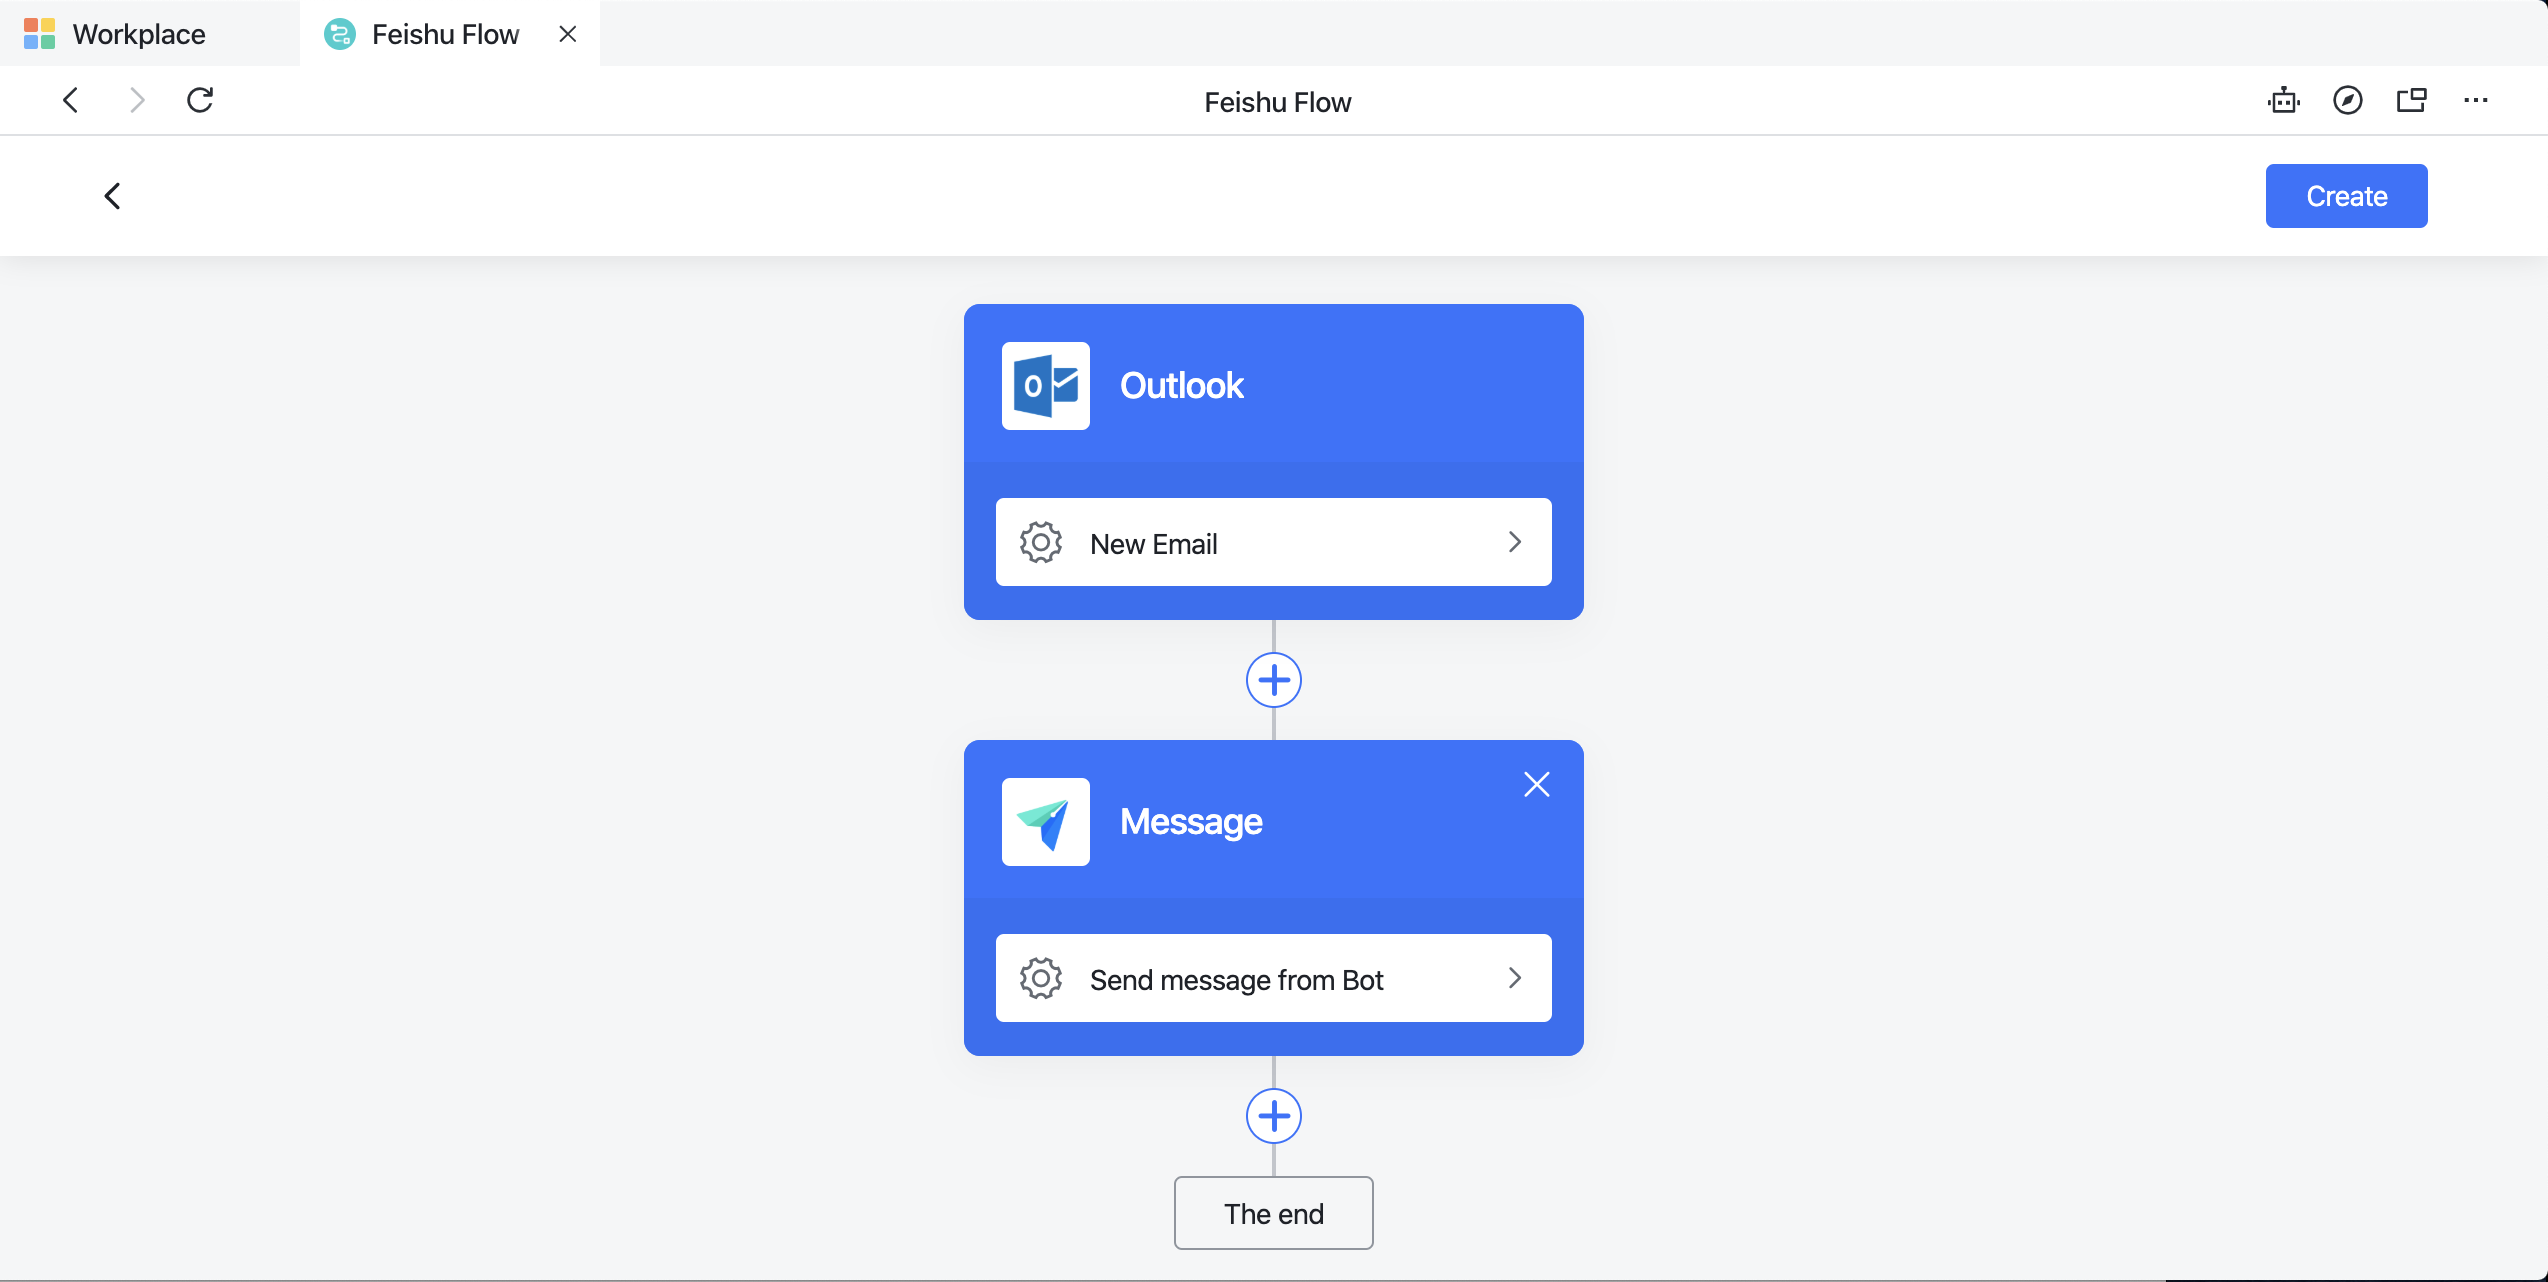Image resolution: width=2548 pixels, height=1282 pixels.
Task: Remove the Message step
Action: click(1537, 784)
